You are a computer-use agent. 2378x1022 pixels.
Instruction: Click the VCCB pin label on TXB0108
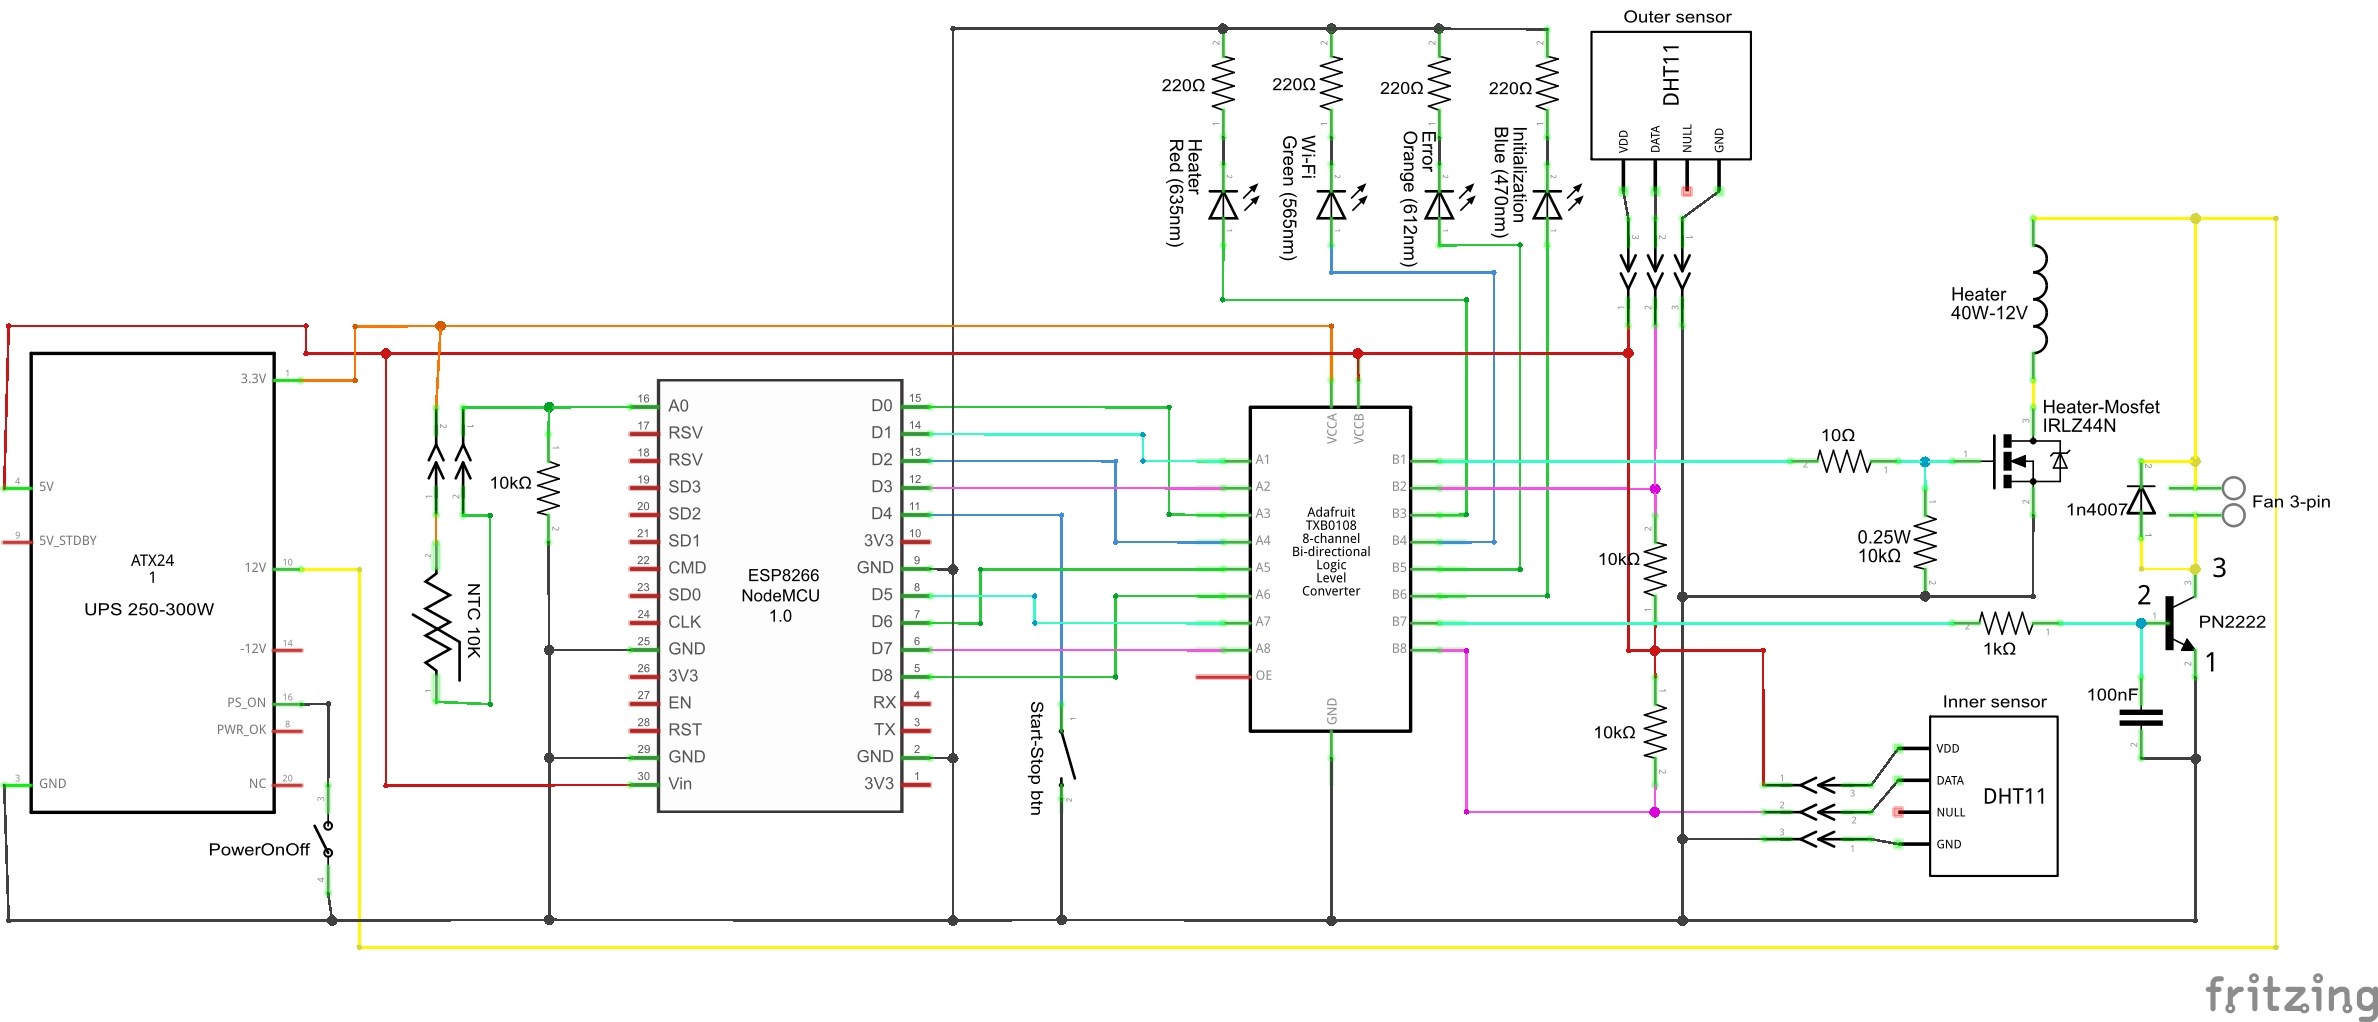coord(1358,428)
